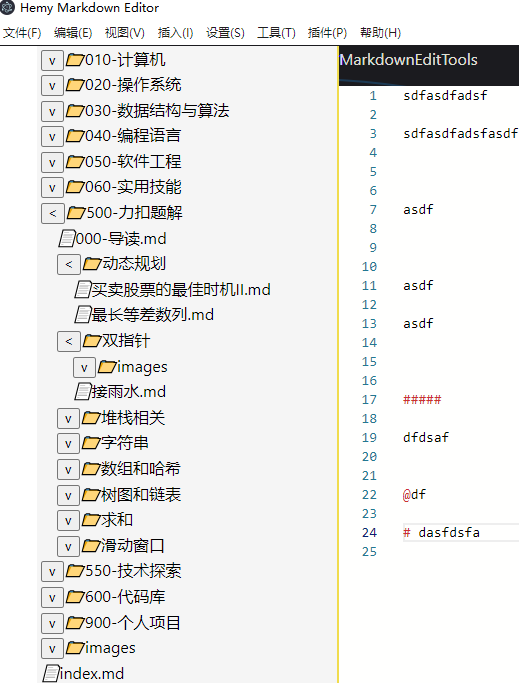519x683 pixels.
Task: Open 买卖股票的最佳时机II.md file
Action: 181,289
